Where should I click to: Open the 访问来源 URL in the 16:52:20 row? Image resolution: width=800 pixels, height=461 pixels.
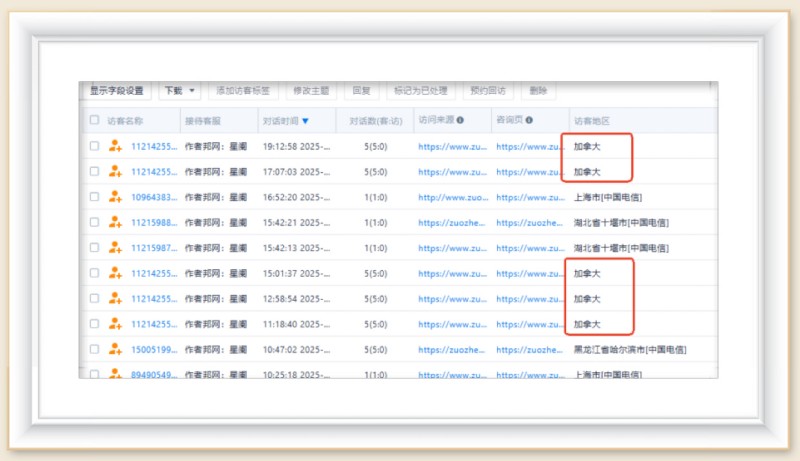[x=452, y=197]
